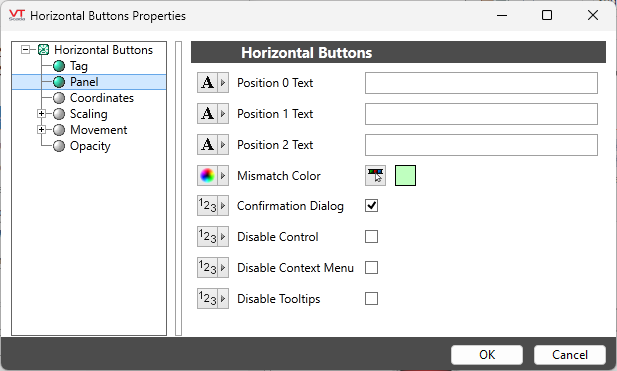This screenshot has width=617, height=371.
Task: Enable the Disable Control checkbox
Action: [x=371, y=237]
